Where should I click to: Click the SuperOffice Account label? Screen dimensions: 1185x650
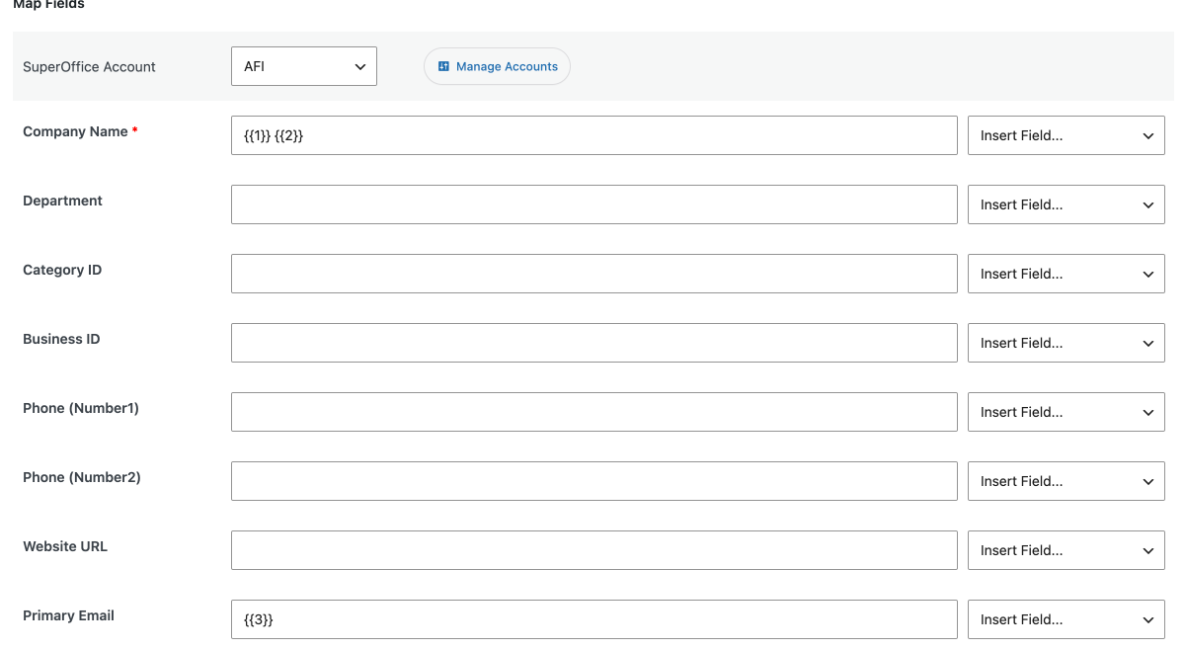[88, 67]
